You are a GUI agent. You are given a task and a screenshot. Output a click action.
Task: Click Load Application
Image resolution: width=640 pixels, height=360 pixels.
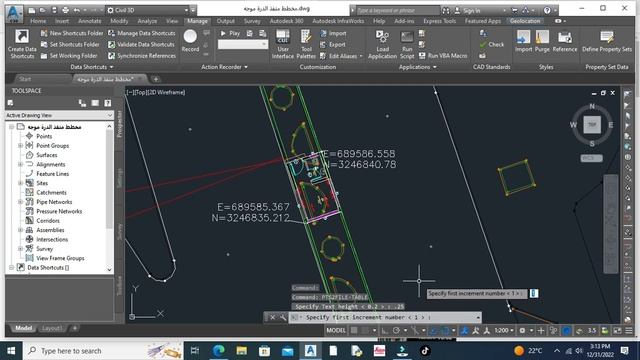coord(382,44)
